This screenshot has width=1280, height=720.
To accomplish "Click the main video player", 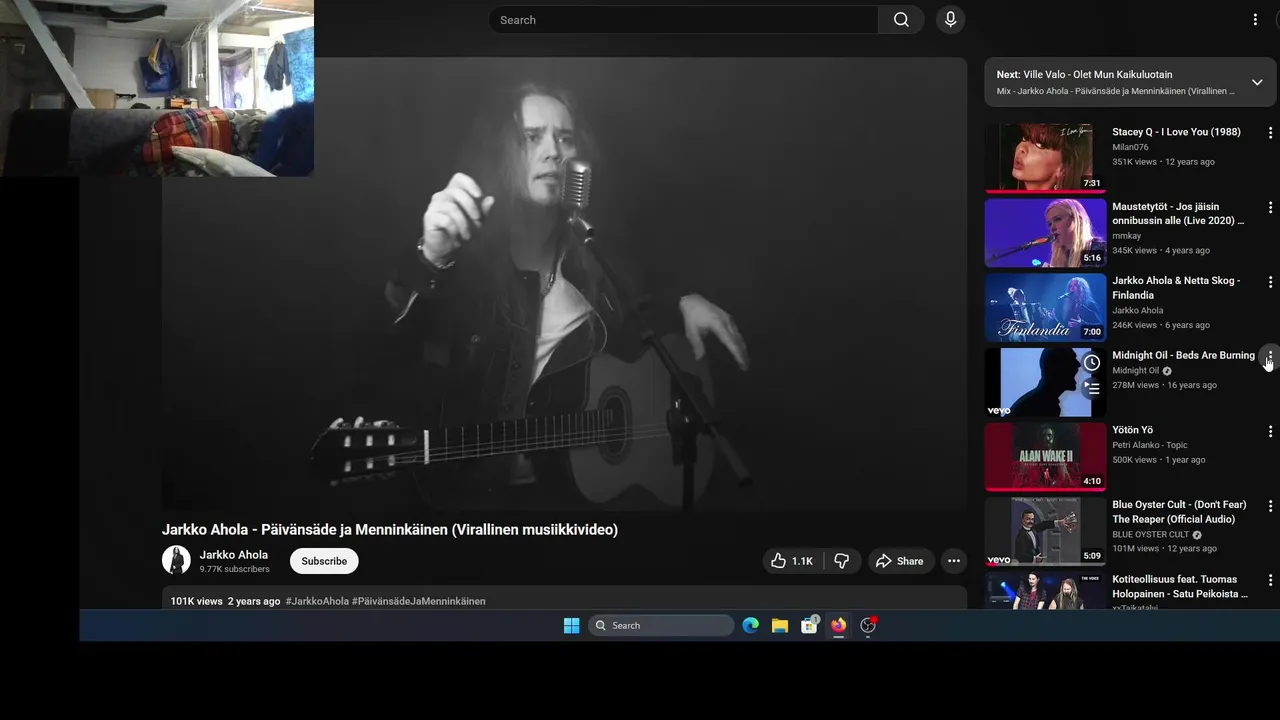I will coord(564,284).
